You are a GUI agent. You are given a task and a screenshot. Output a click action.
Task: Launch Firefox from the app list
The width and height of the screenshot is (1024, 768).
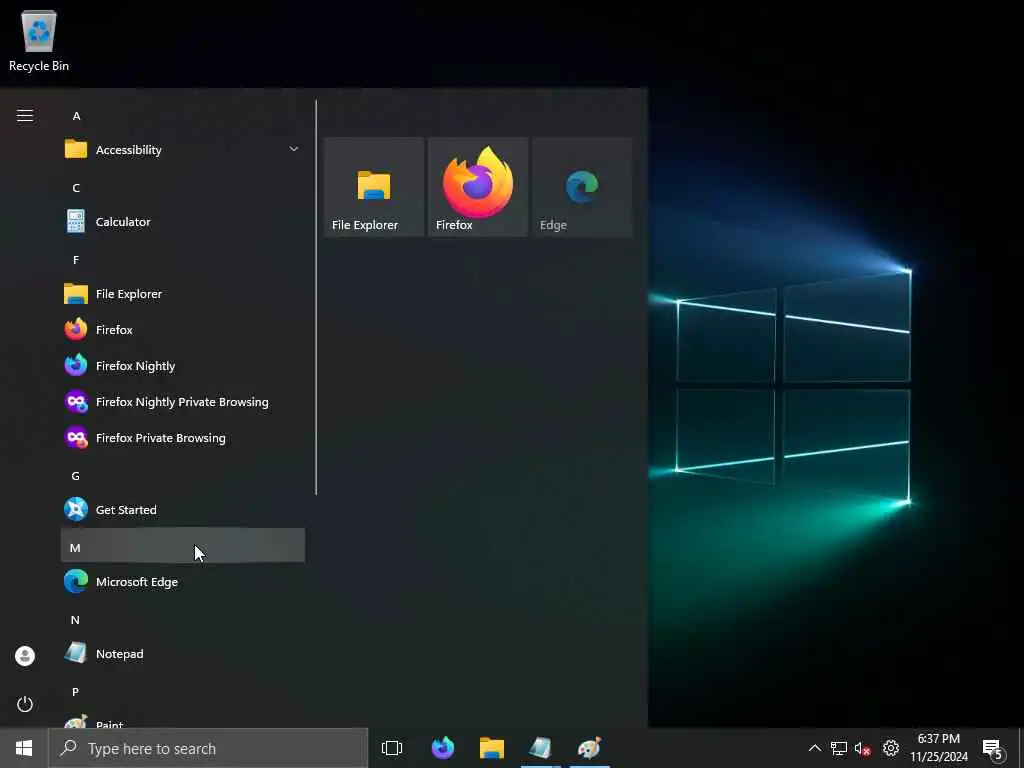pyautogui.click(x=183, y=330)
